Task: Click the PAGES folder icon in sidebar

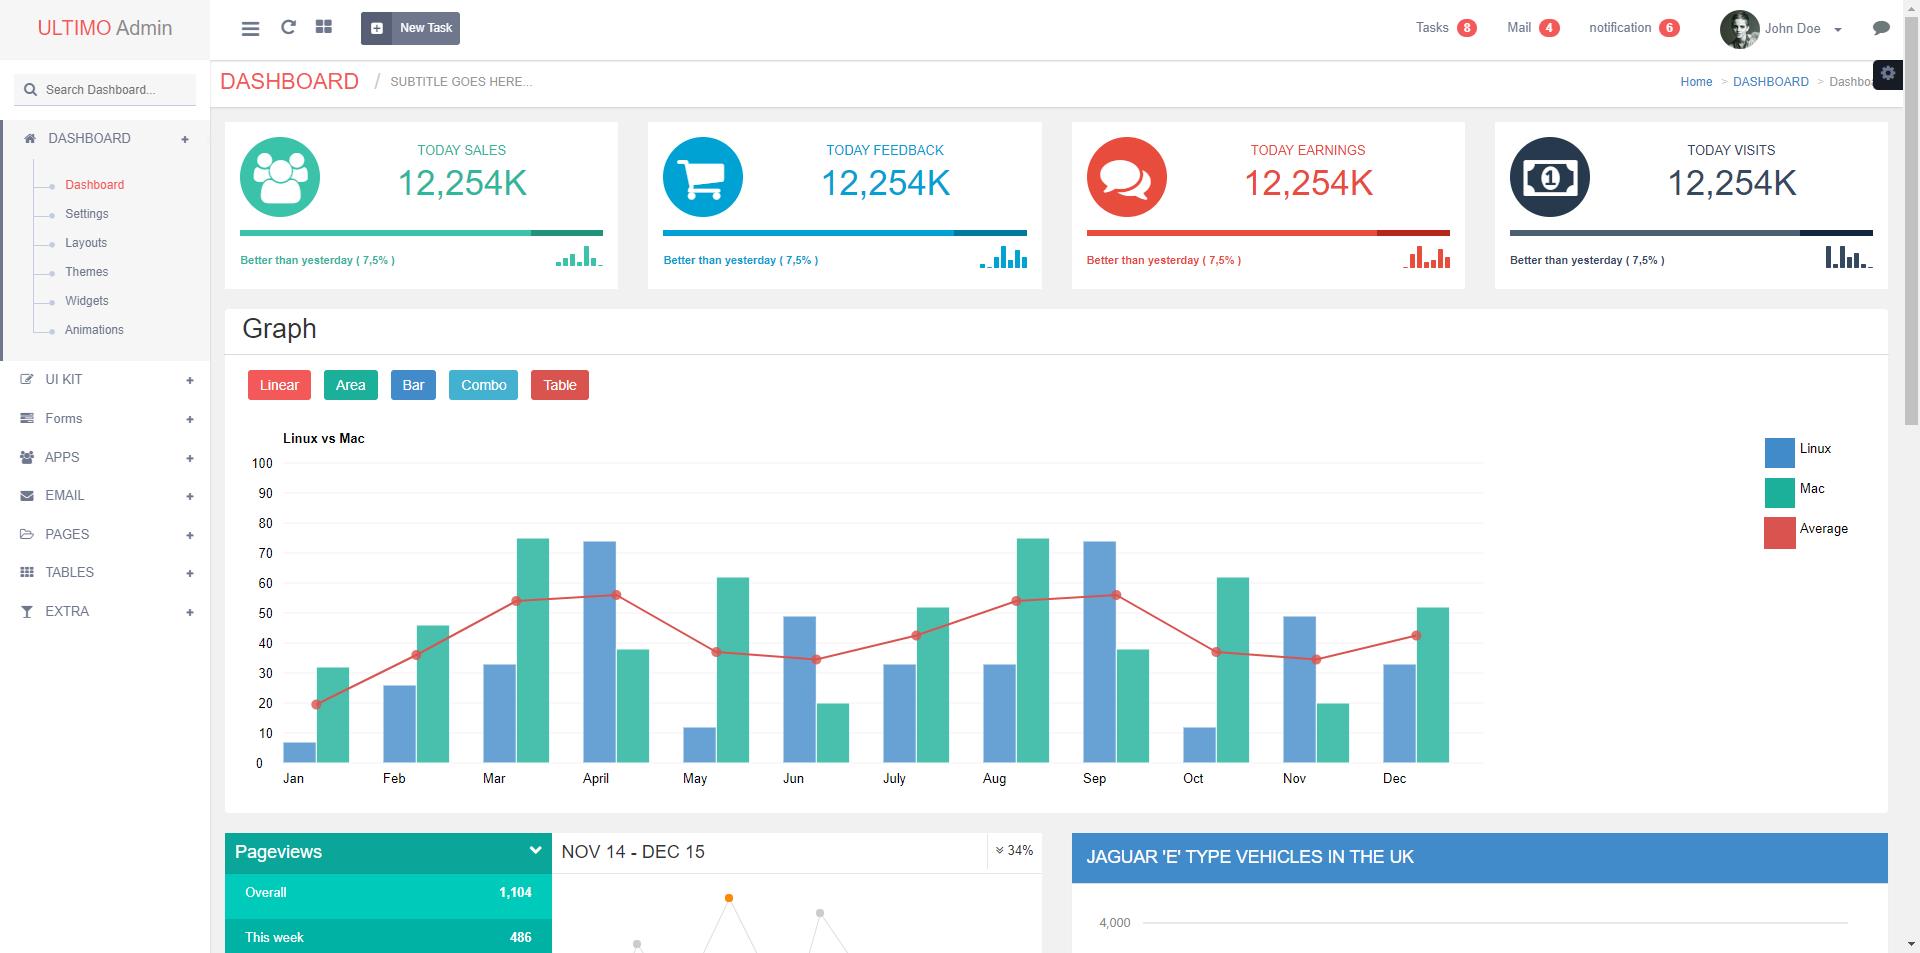Action: pos(27,534)
